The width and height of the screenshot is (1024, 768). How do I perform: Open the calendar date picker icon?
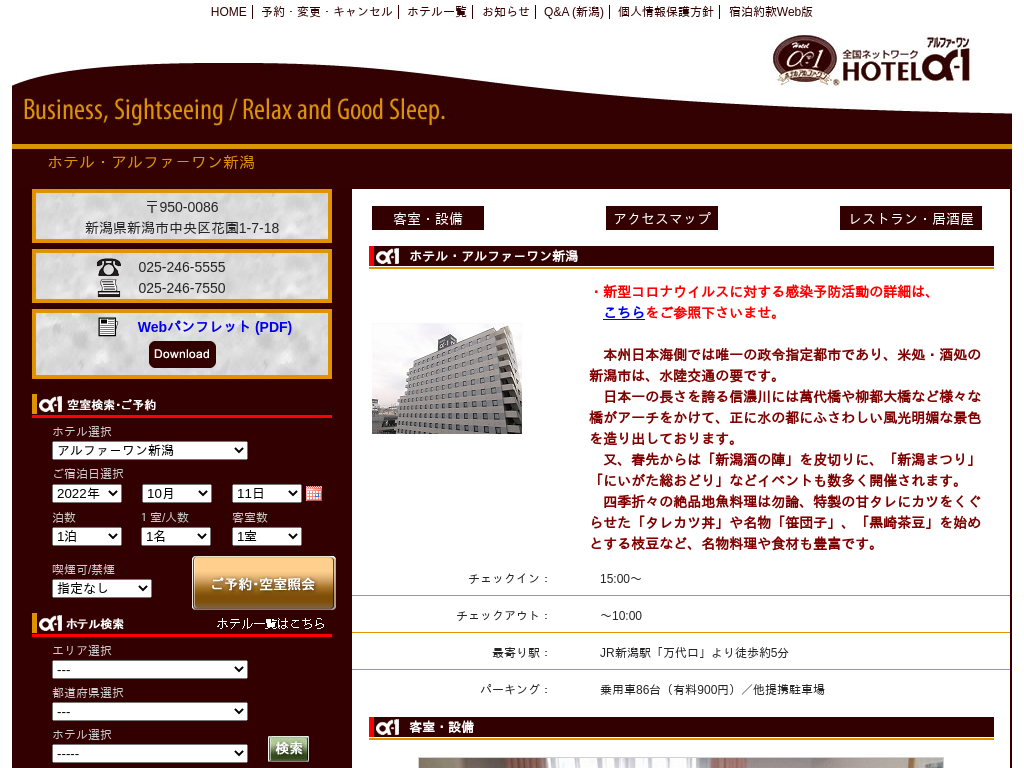point(313,494)
